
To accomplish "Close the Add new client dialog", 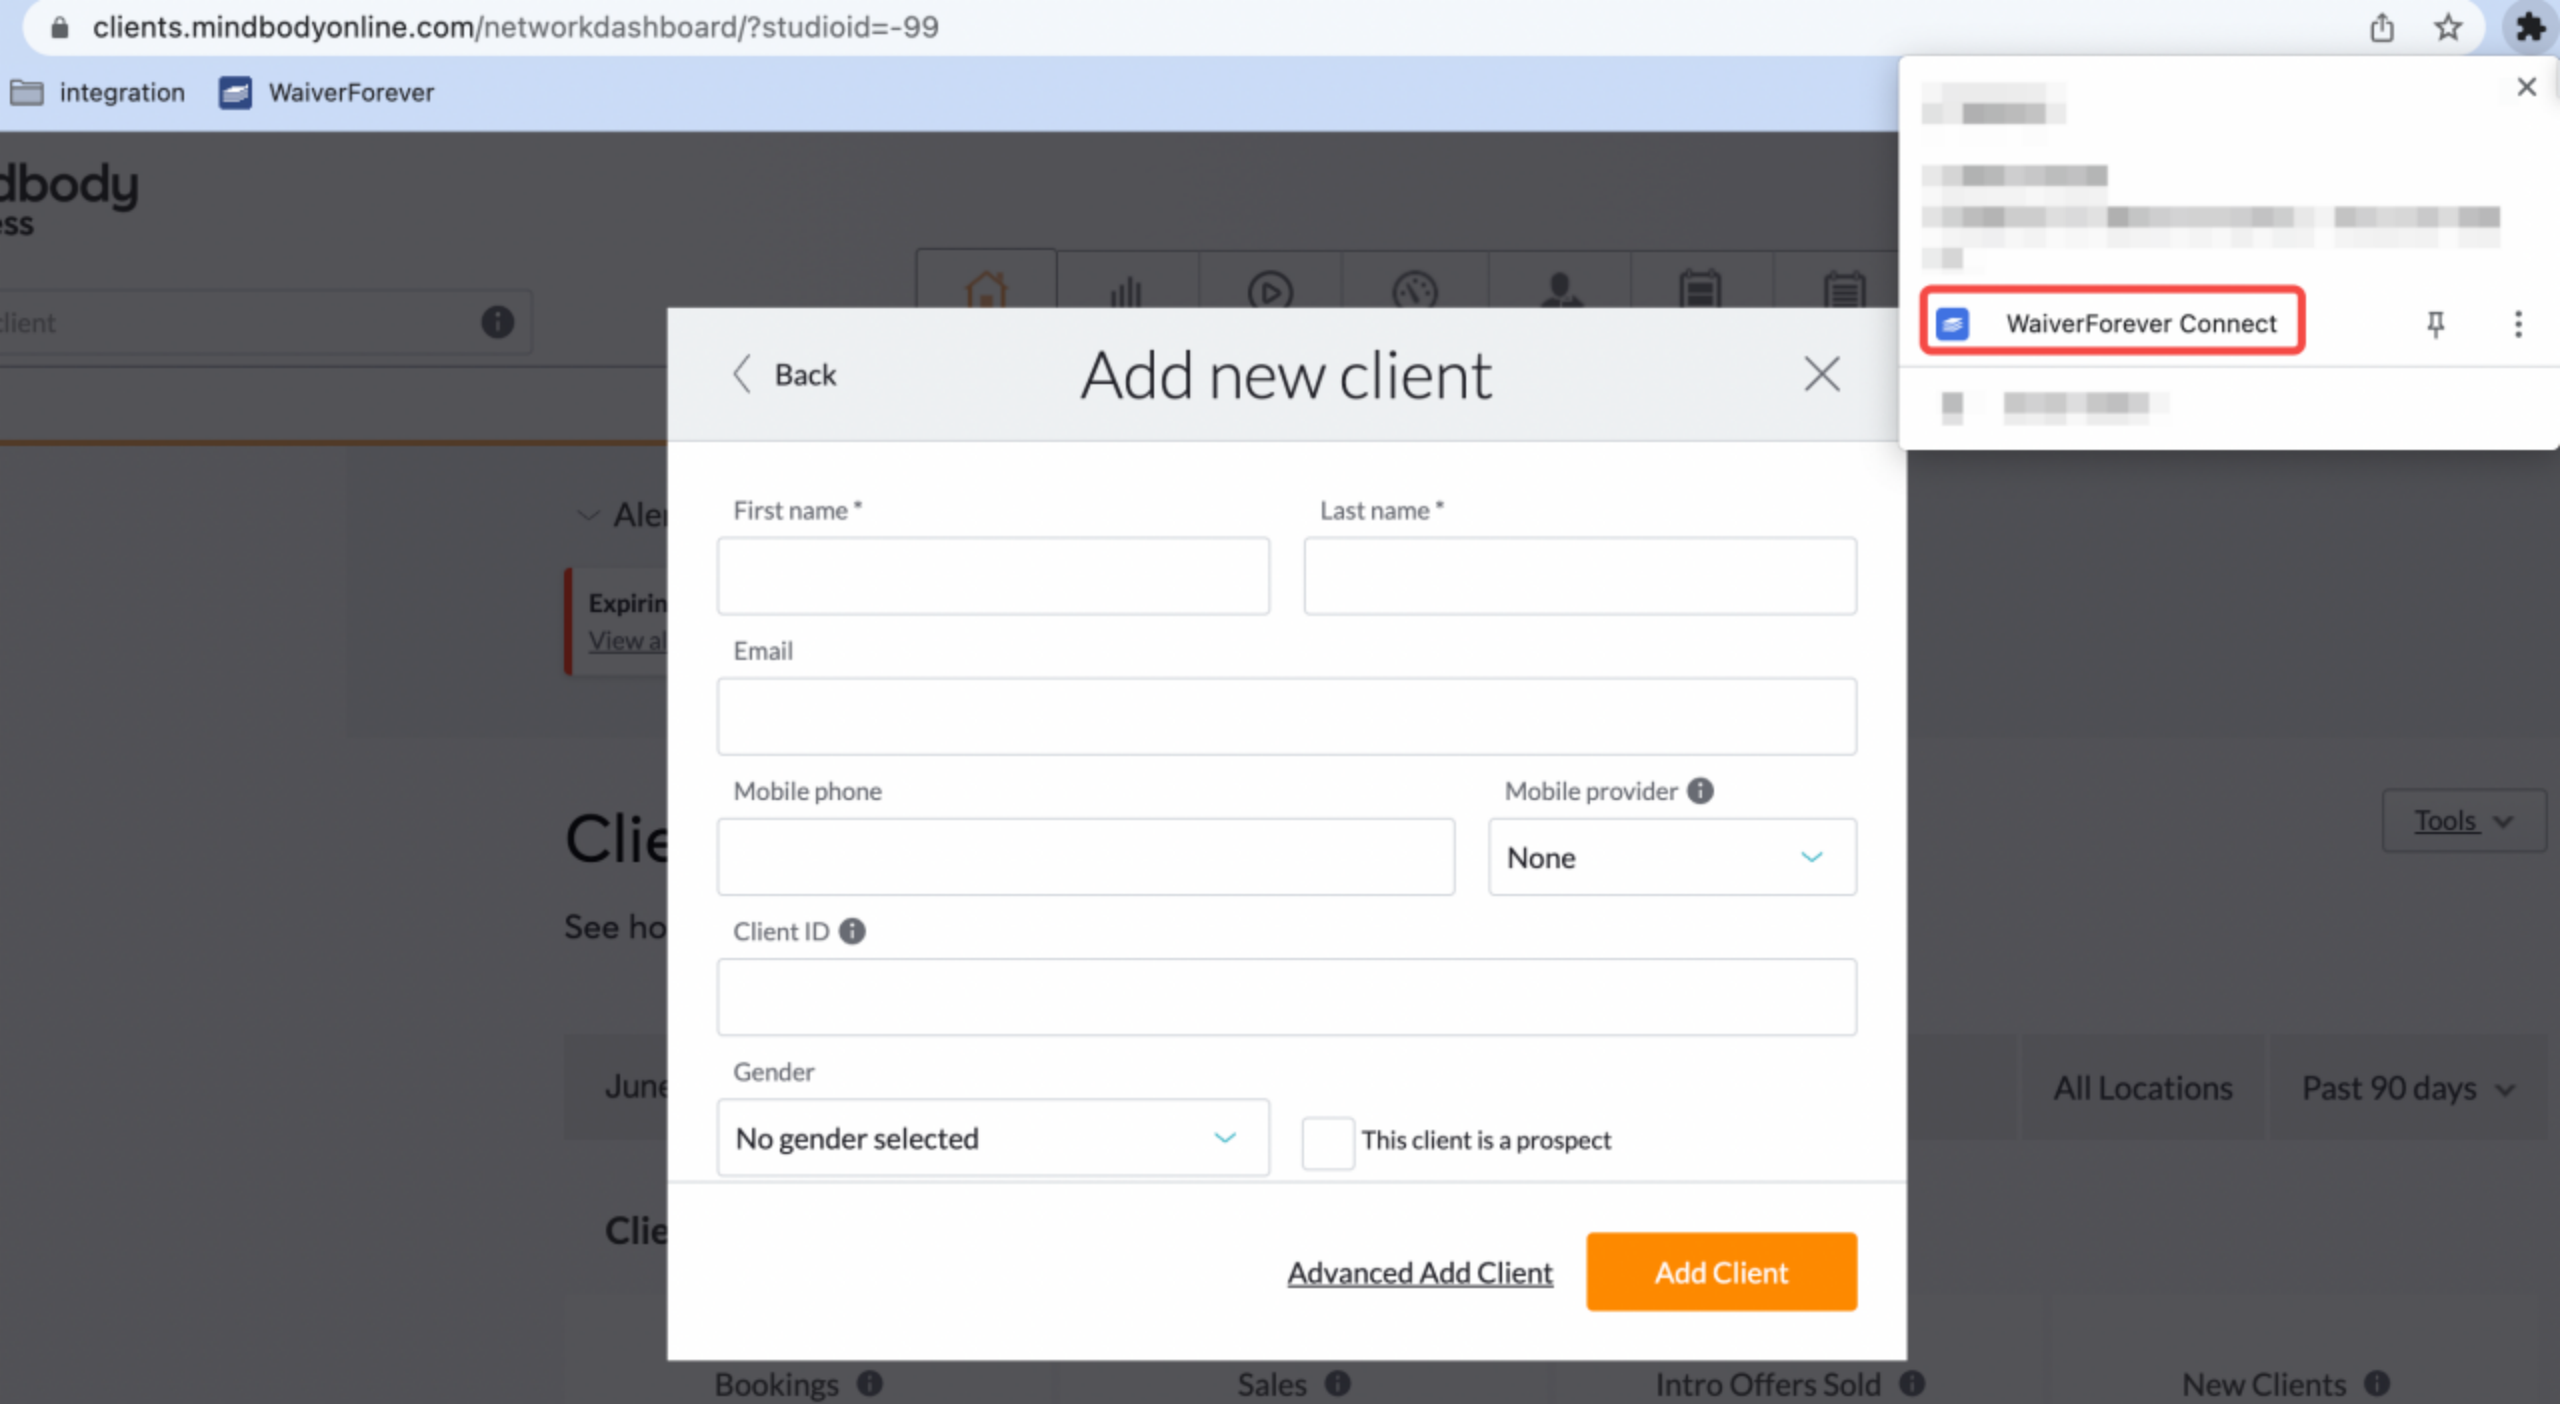I will point(1821,374).
